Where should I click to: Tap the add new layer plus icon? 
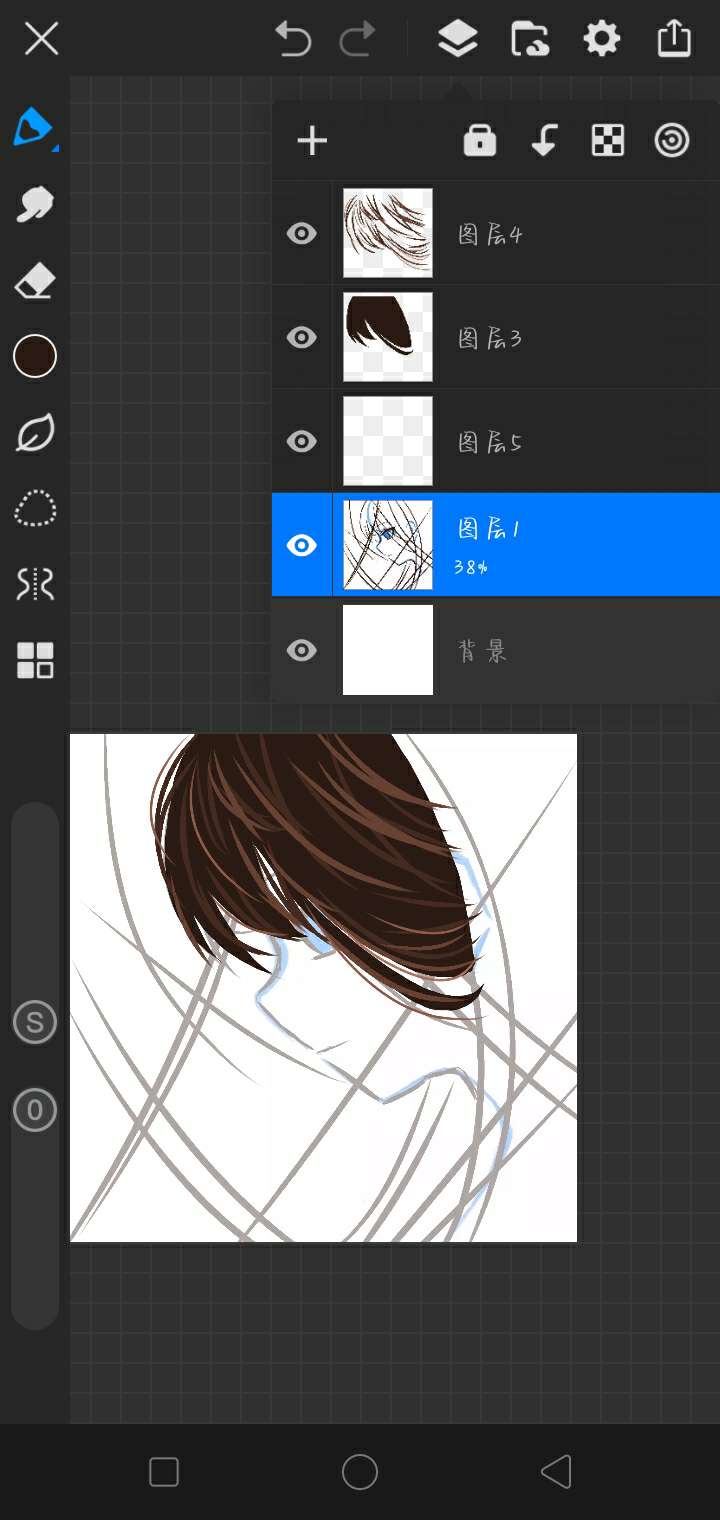312,141
